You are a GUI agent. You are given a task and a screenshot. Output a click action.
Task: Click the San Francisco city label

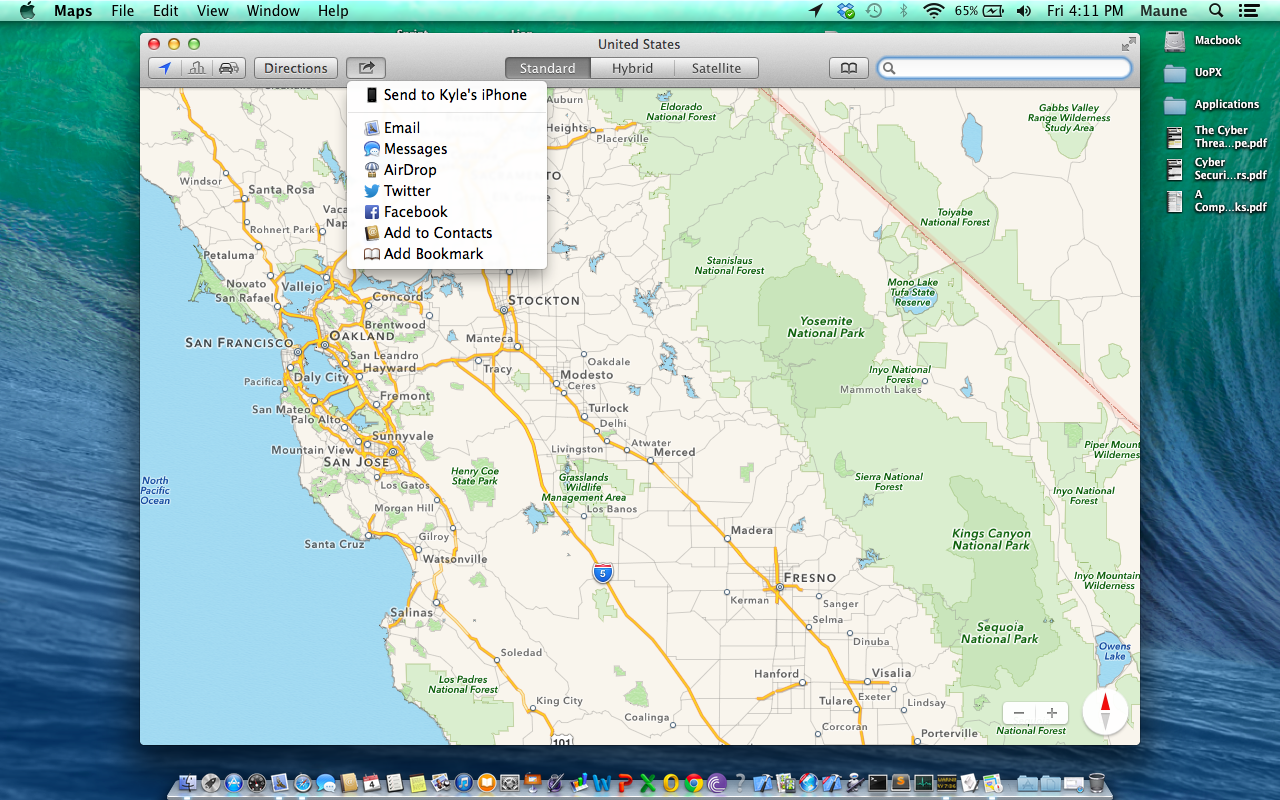tap(240, 343)
